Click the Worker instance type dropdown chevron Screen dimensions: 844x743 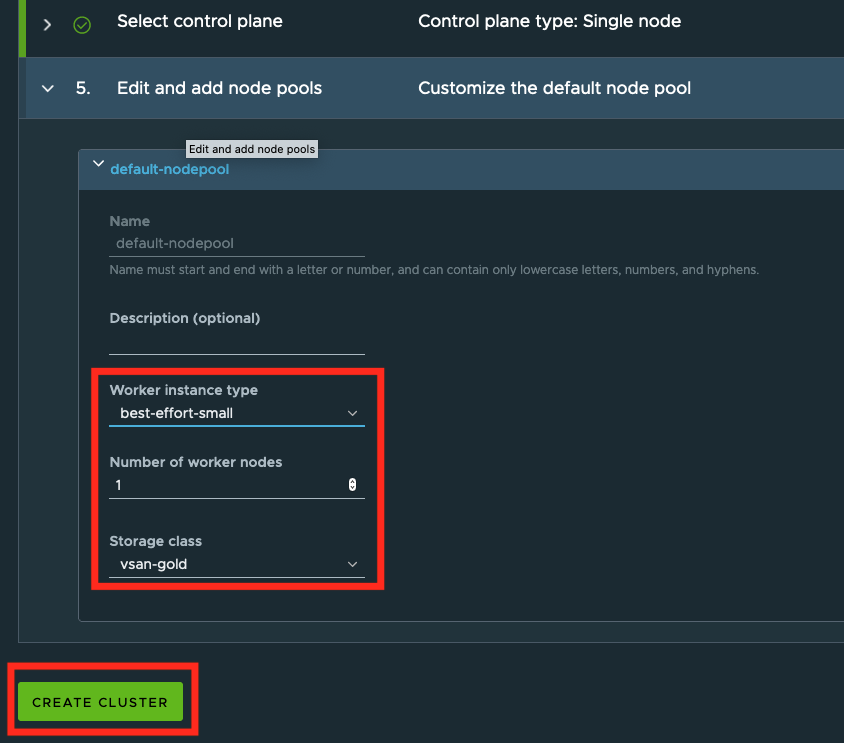coord(353,412)
